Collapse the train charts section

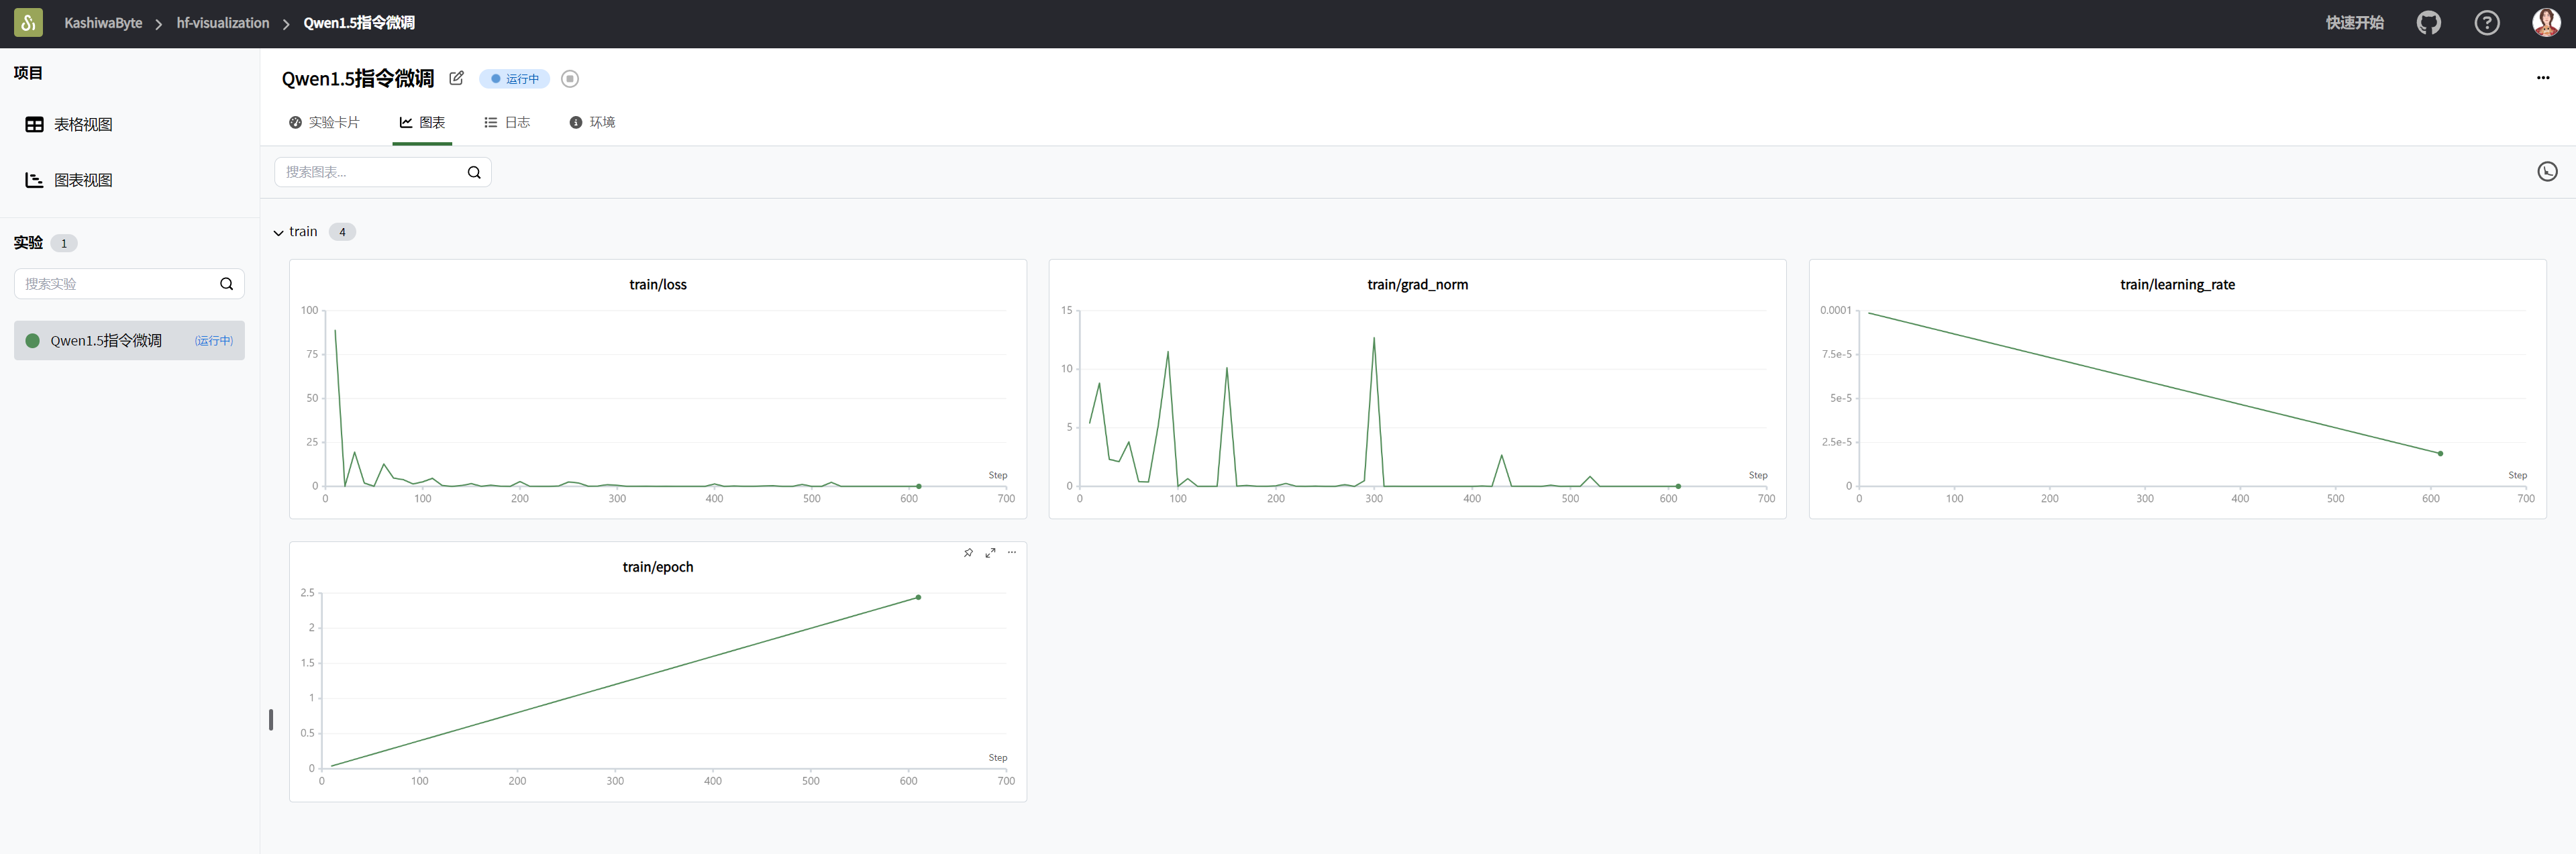pos(279,232)
